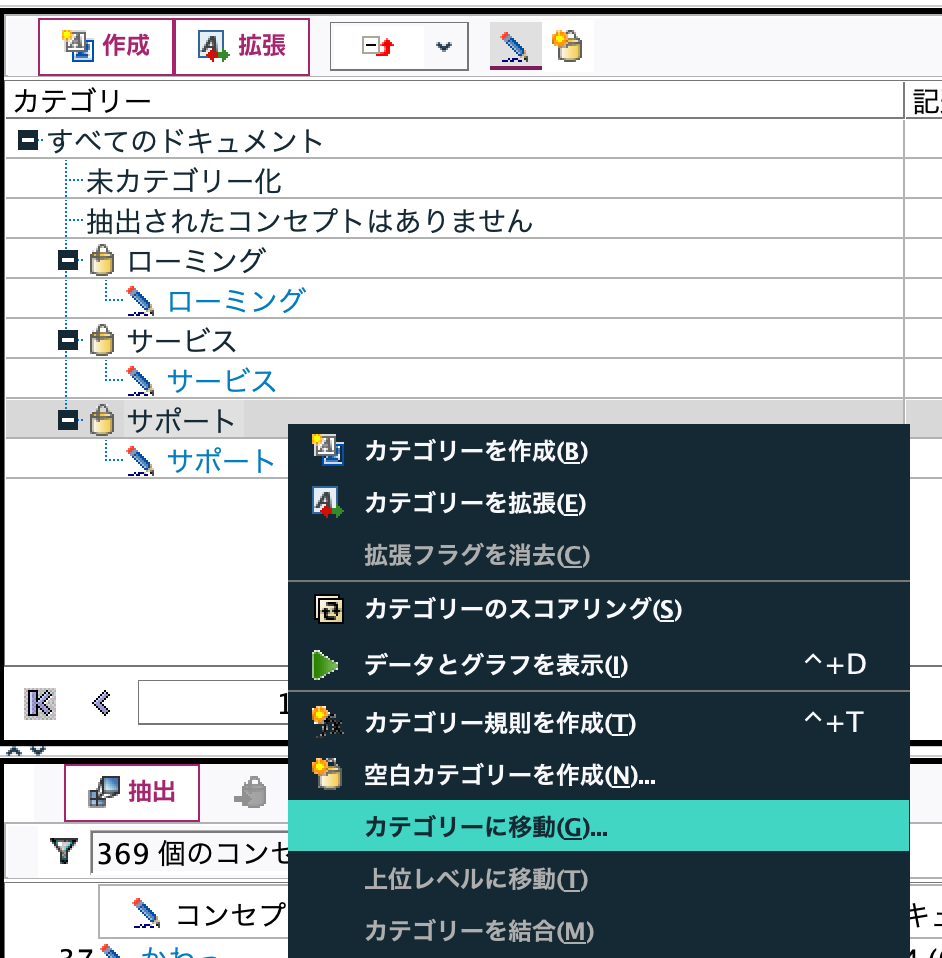Toggle the 作成 button state

tap(103, 44)
